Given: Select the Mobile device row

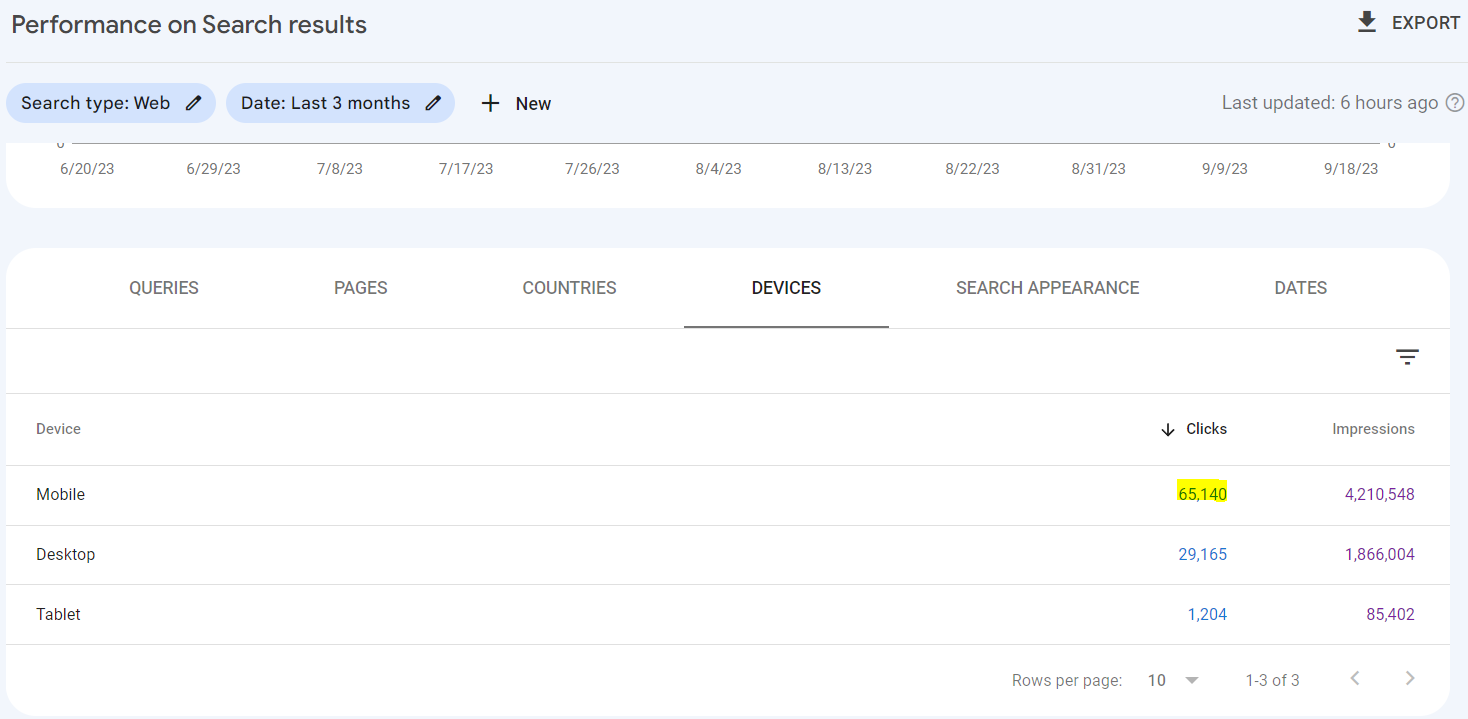Looking at the screenshot, I should [61, 494].
